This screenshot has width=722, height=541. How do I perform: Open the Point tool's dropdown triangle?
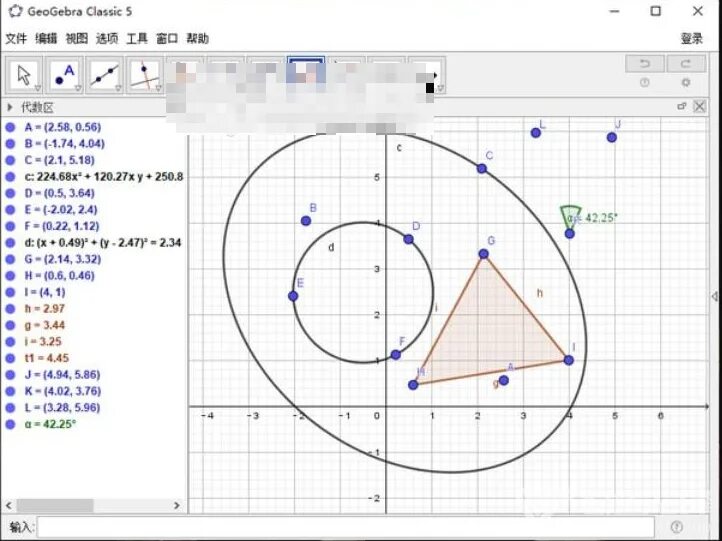pyautogui.click(x=78, y=88)
